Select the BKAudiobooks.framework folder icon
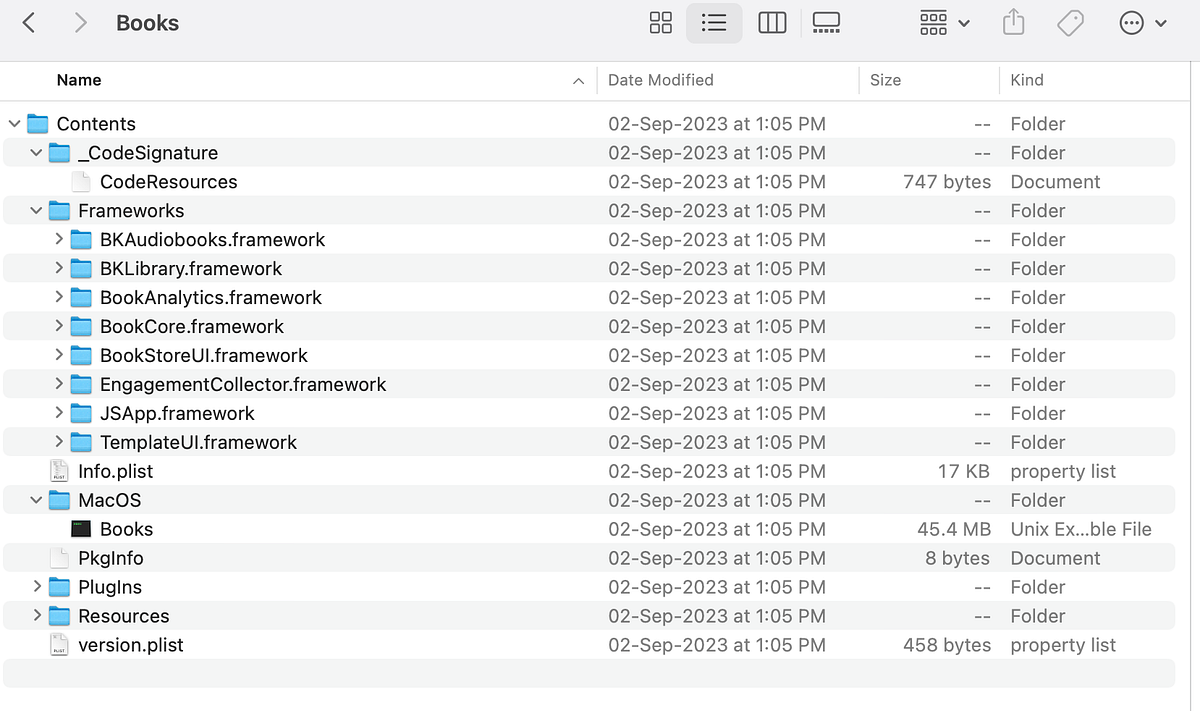Viewport: 1200px width, 711px height. [x=82, y=240]
